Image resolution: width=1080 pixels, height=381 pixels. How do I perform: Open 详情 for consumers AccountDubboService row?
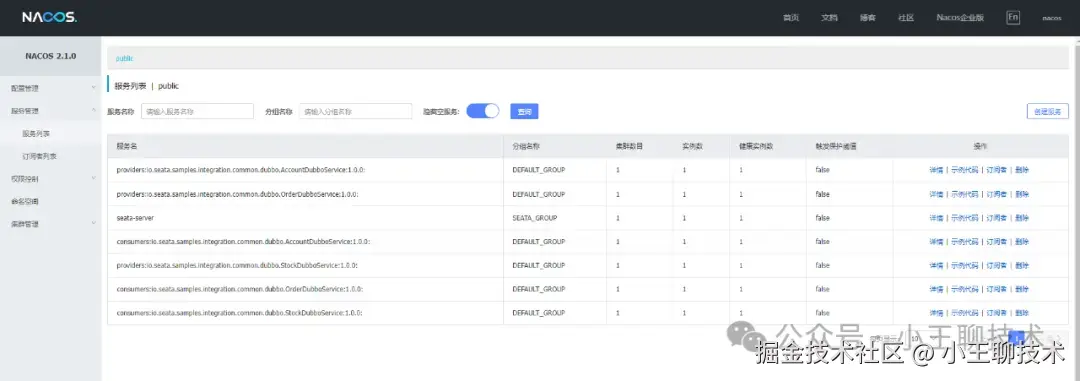pyautogui.click(x=936, y=242)
